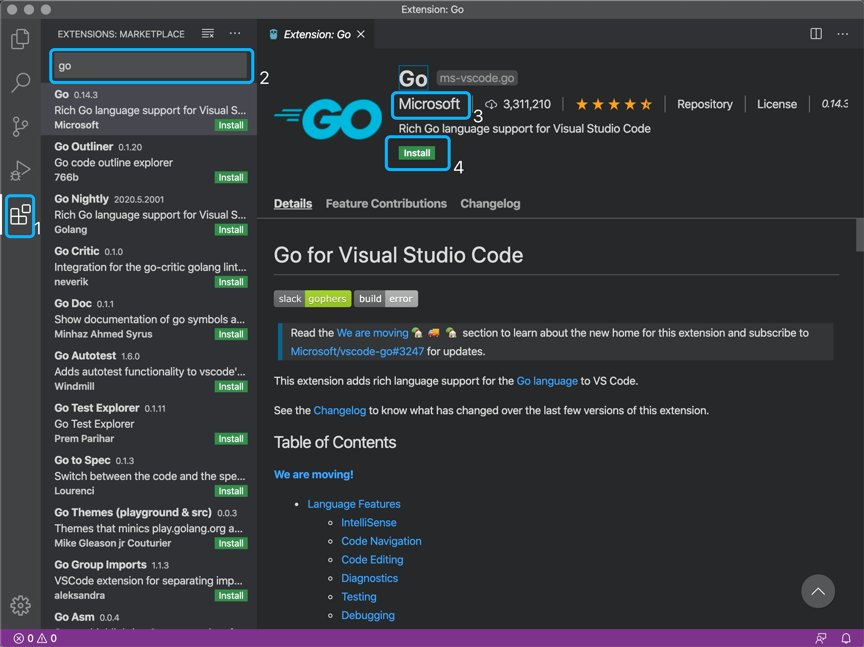
Task: Open the Source Control view
Action: point(20,127)
